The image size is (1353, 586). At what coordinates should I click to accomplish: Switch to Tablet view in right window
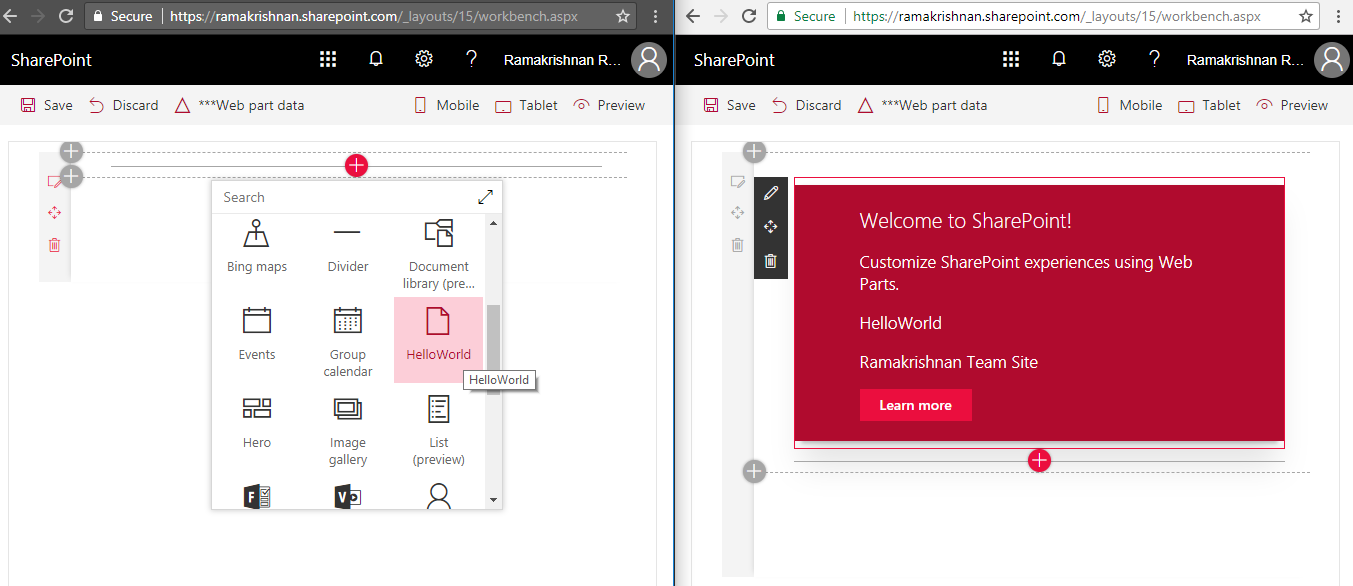1209,105
